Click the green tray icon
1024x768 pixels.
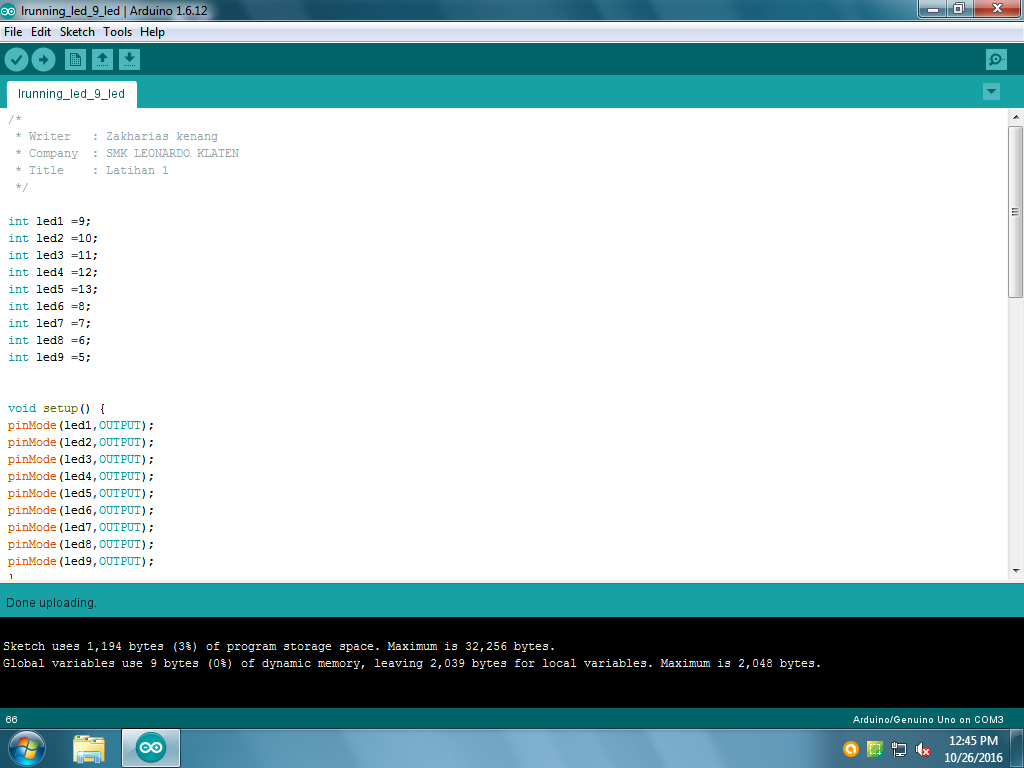pyautogui.click(x=874, y=749)
